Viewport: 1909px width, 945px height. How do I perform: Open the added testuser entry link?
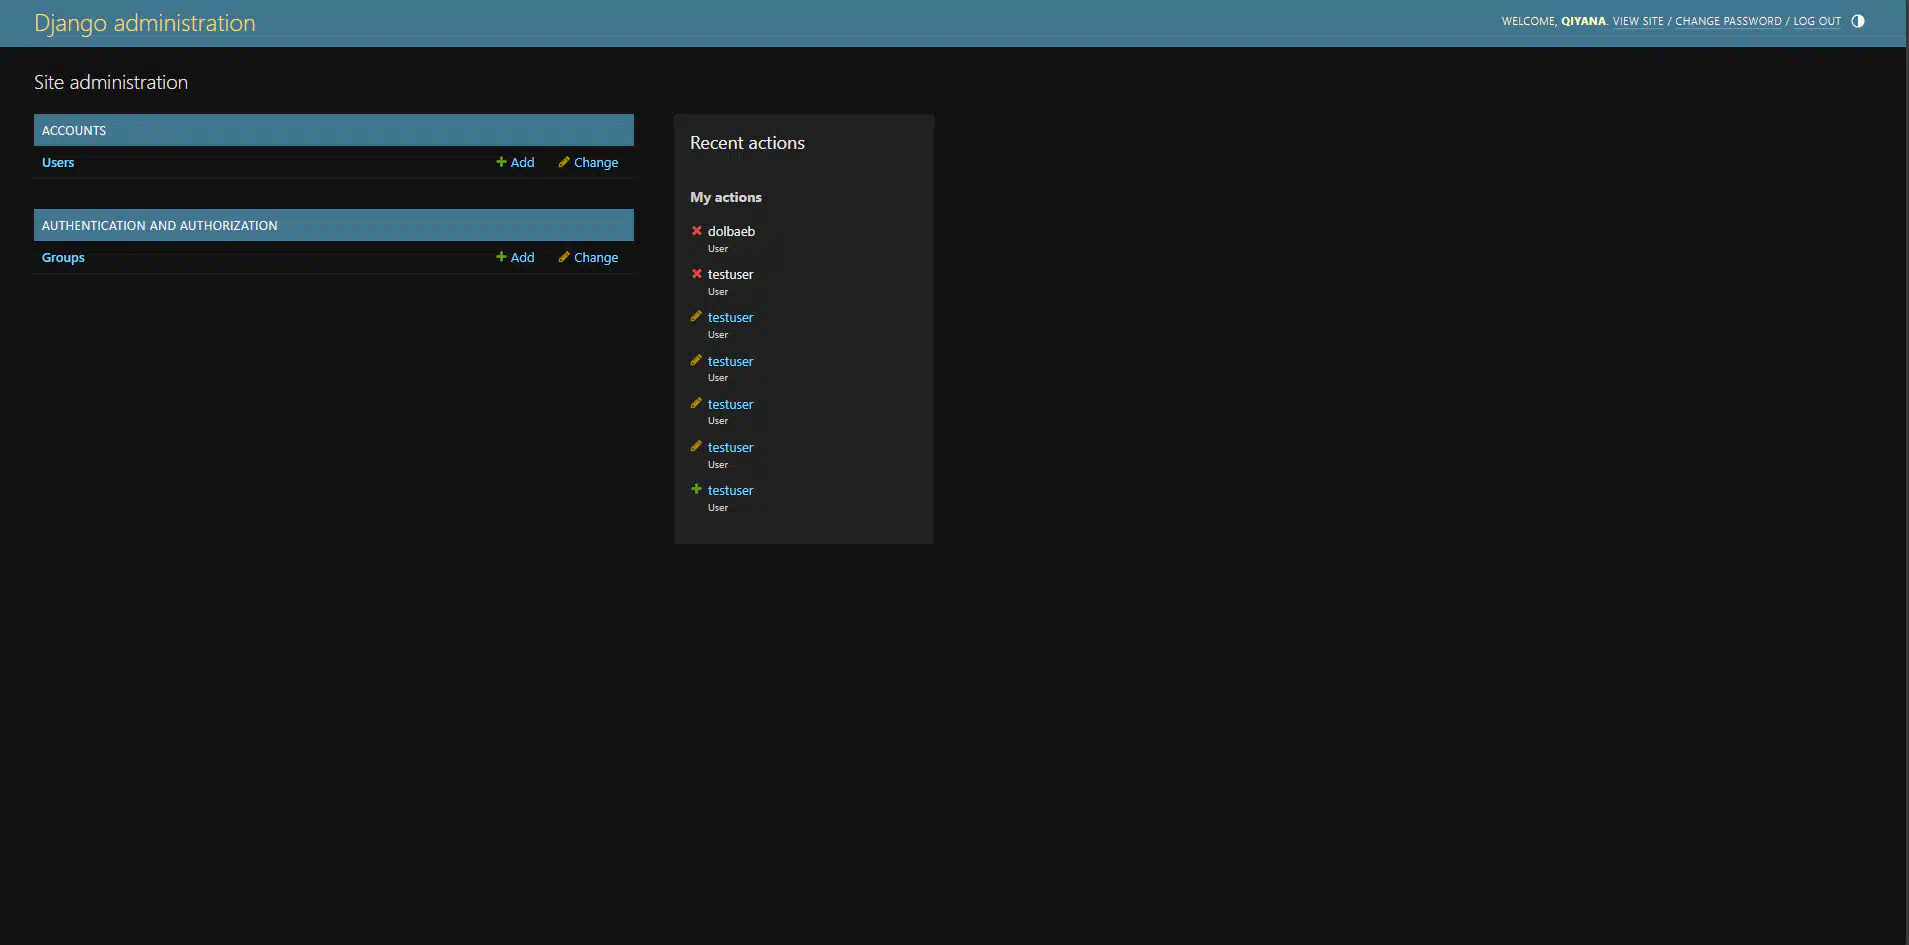coord(730,490)
